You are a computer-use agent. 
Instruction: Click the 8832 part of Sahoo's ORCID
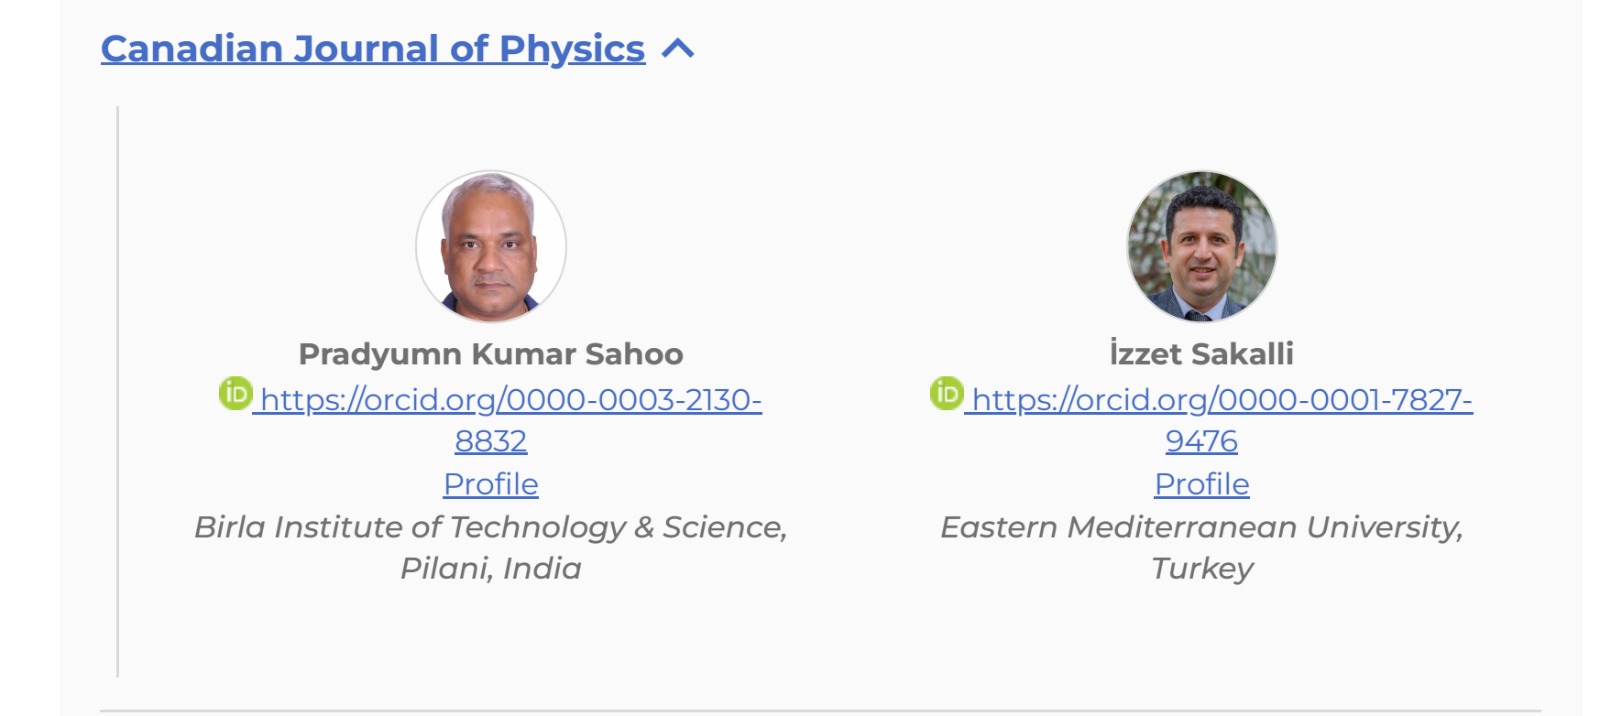490,441
